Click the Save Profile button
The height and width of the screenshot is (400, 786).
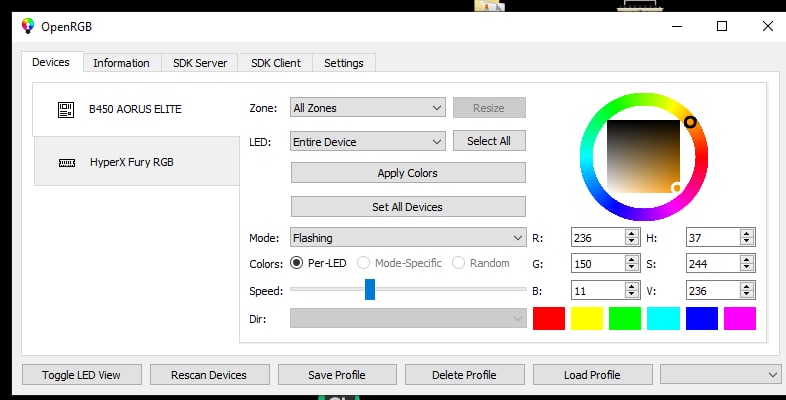[337, 374]
